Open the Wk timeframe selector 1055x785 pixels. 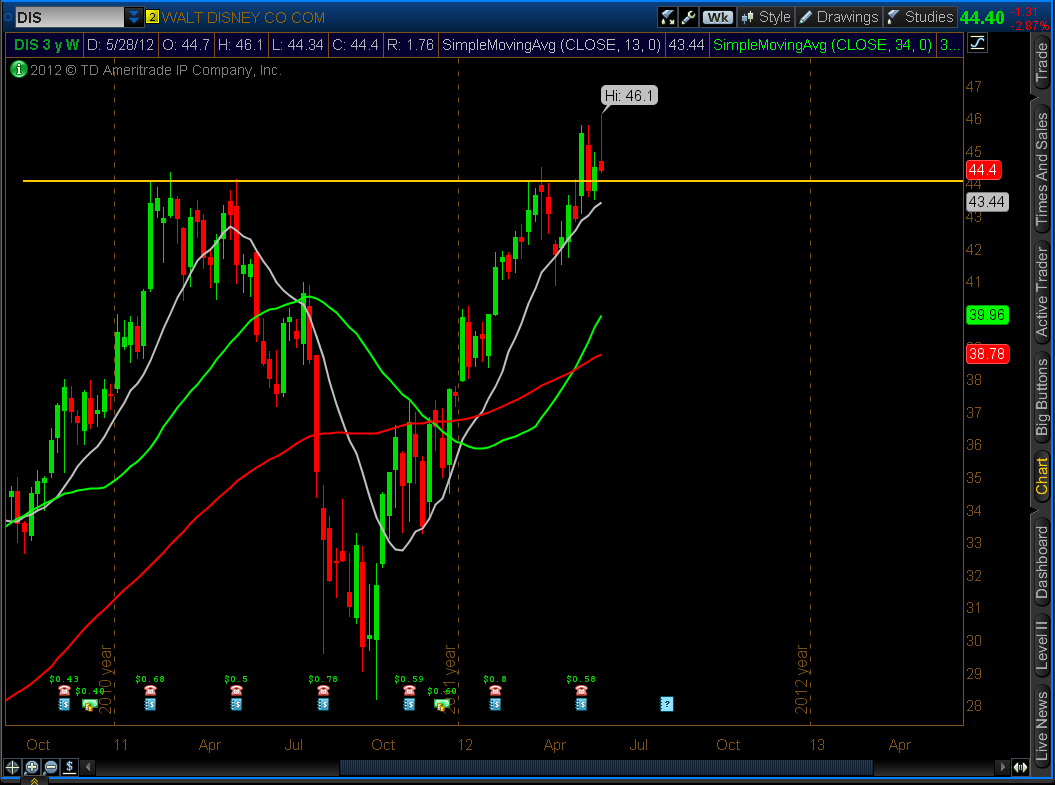[718, 17]
